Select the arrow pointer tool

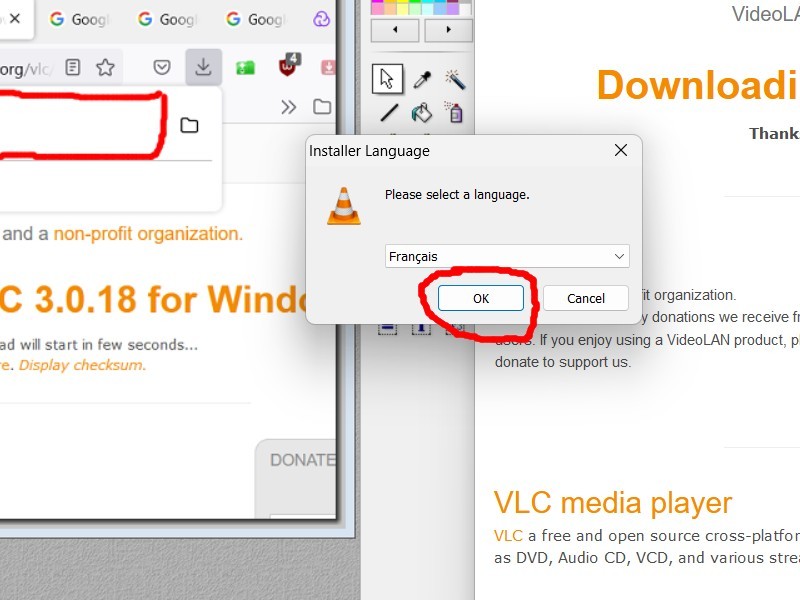[387, 78]
